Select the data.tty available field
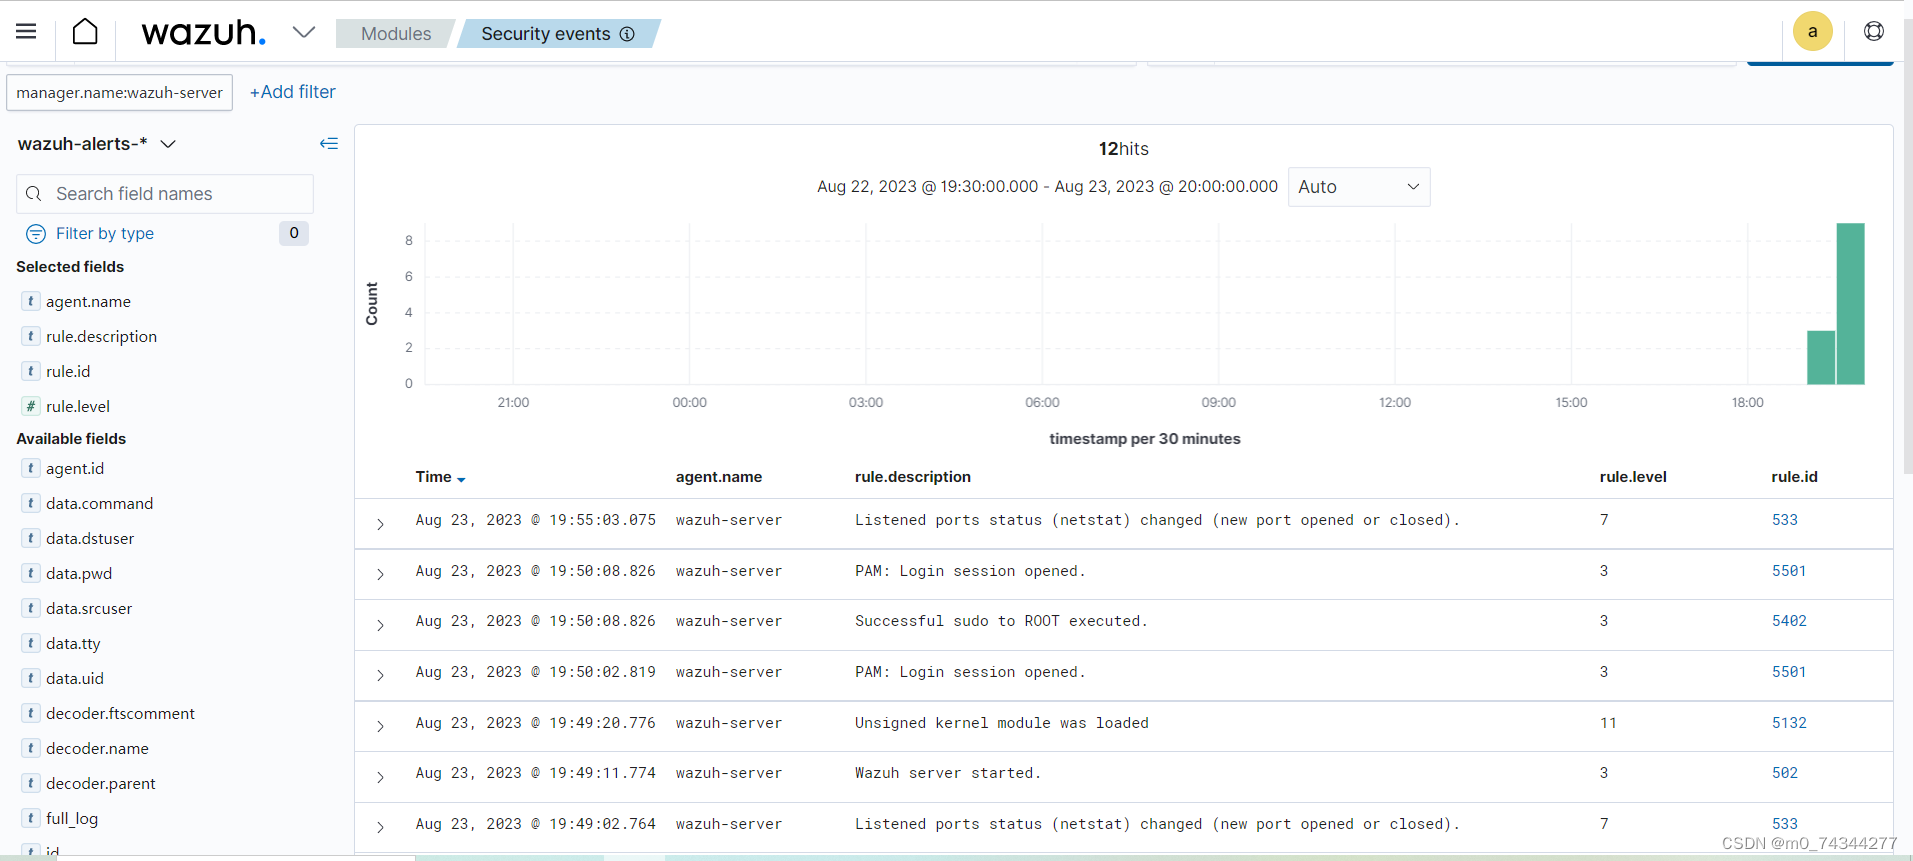This screenshot has height=861, width=1913. point(73,643)
